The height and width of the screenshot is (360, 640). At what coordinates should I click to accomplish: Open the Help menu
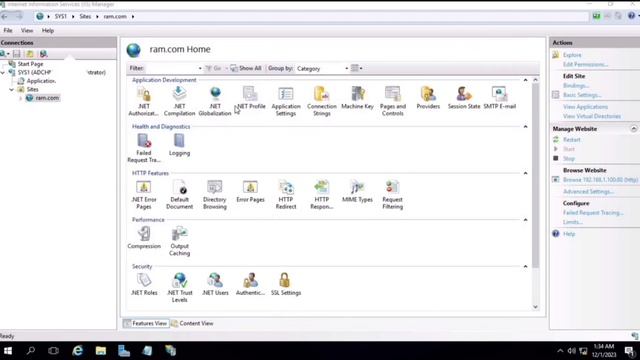tap(48, 30)
